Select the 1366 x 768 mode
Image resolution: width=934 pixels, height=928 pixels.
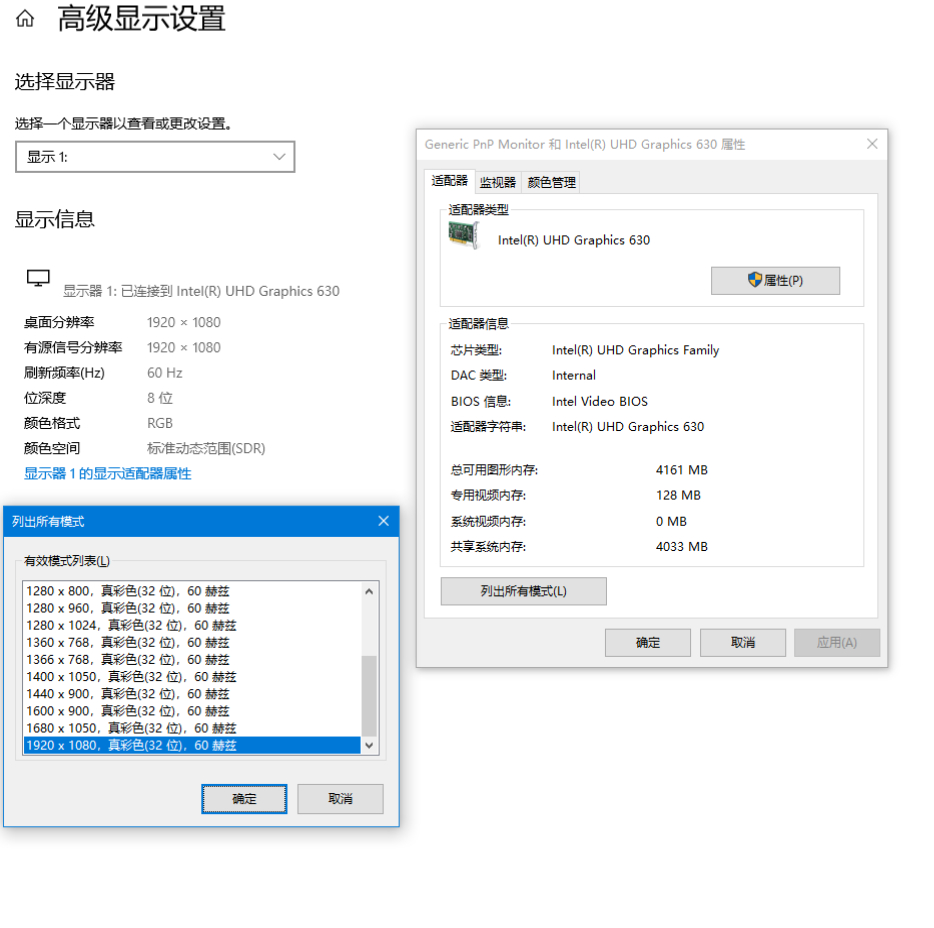click(192, 660)
